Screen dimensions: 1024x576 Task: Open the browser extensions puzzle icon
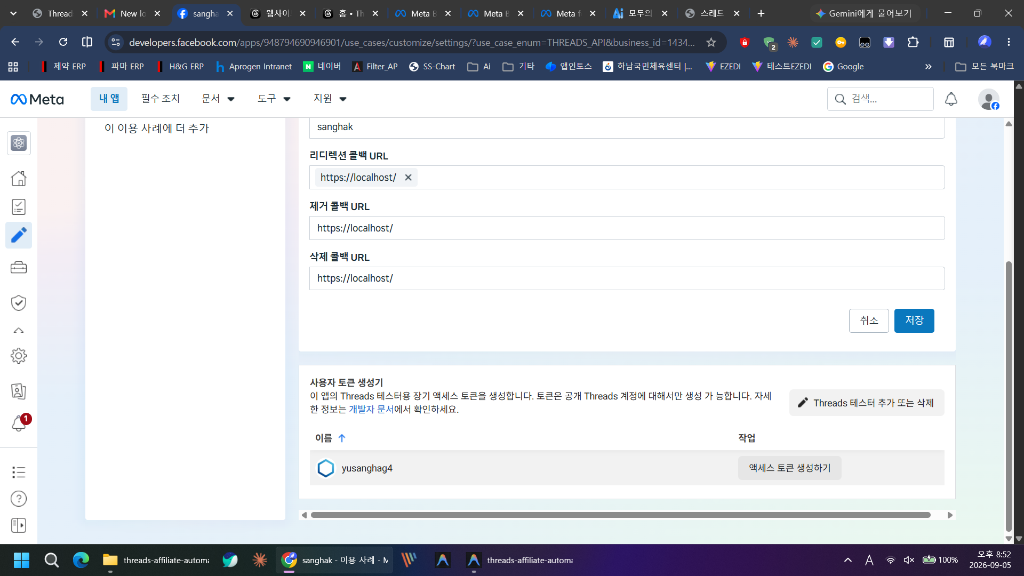pyautogui.click(x=913, y=42)
